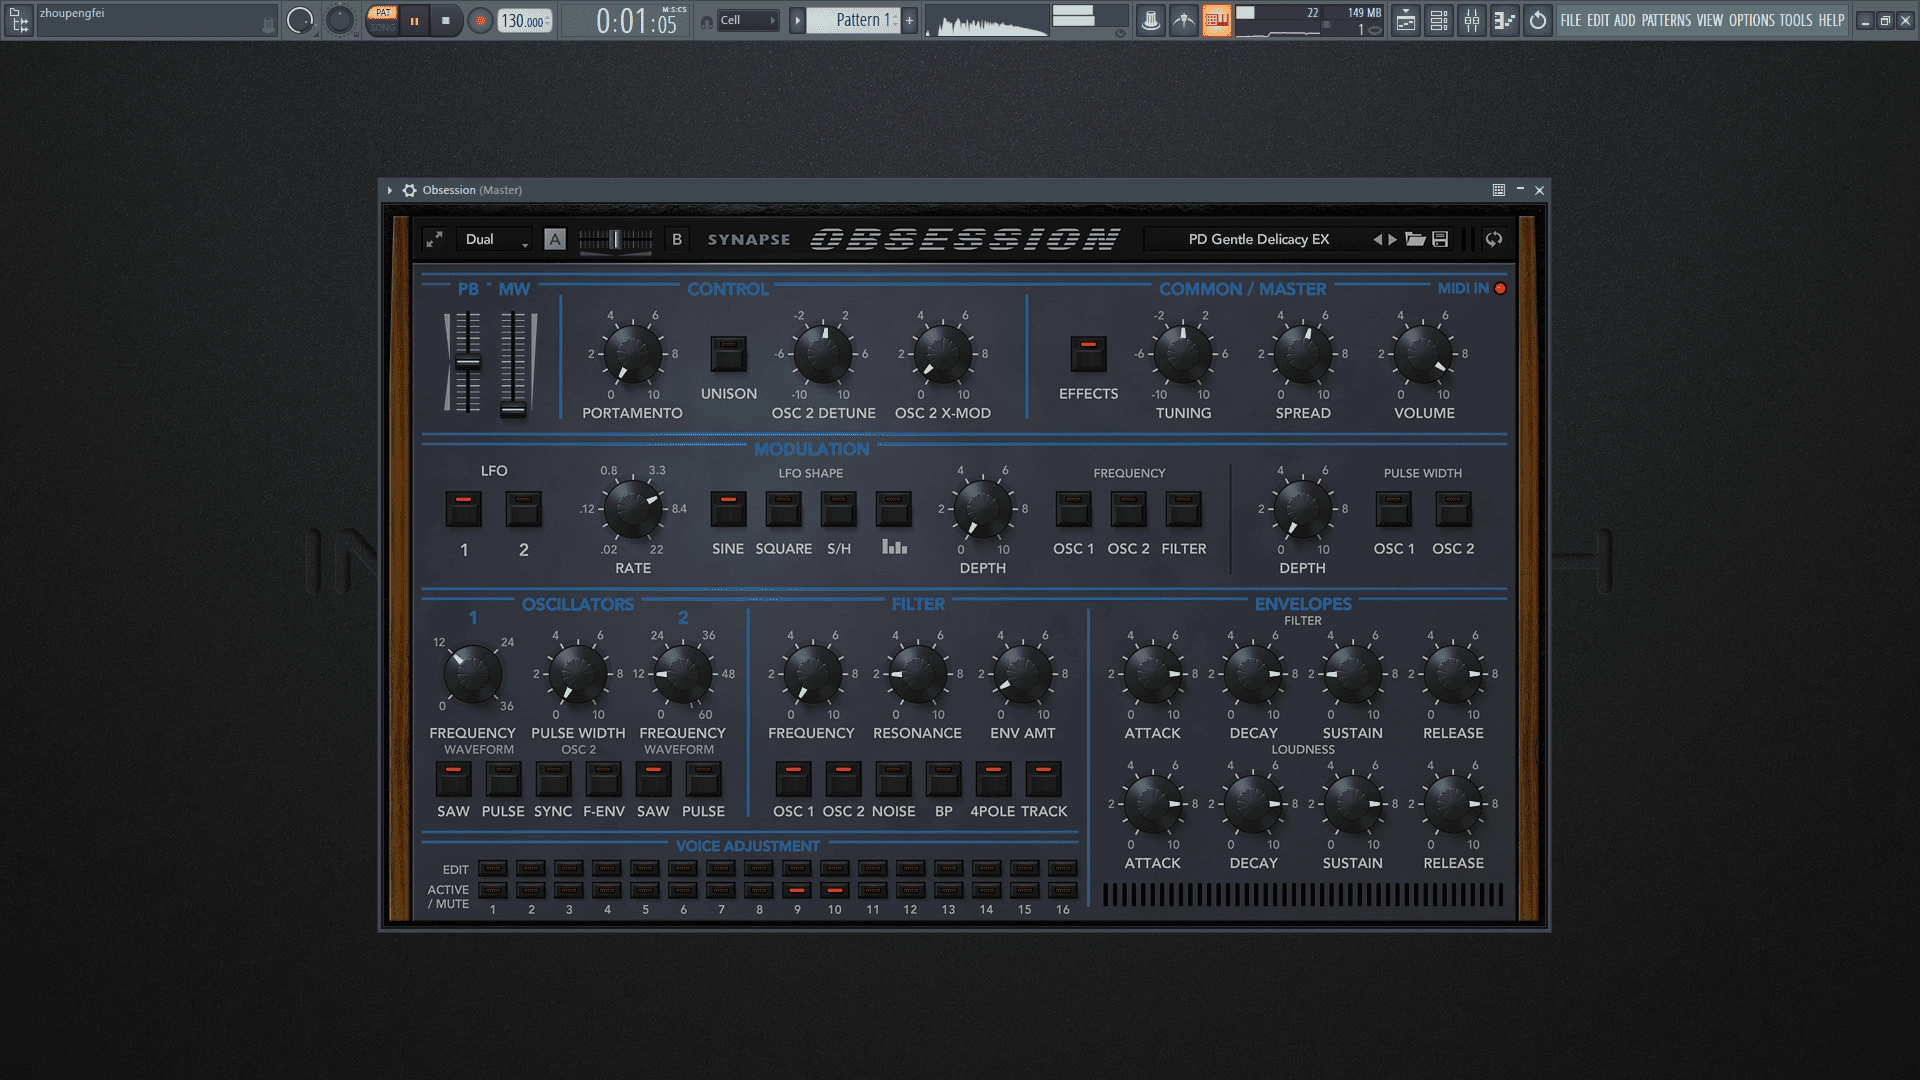The height and width of the screenshot is (1080, 1920).
Task: Toggle PAT/SONG mode switch
Action: [x=383, y=20]
